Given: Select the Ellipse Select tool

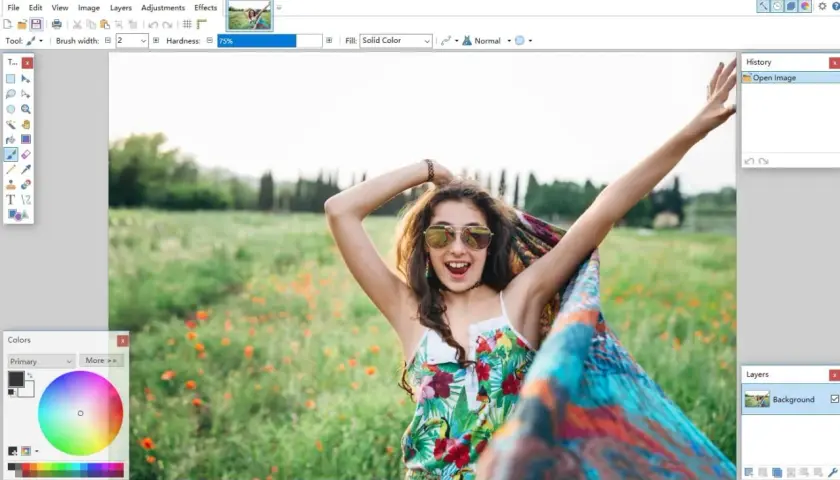Looking at the screenshot, I should pos(11,109).
